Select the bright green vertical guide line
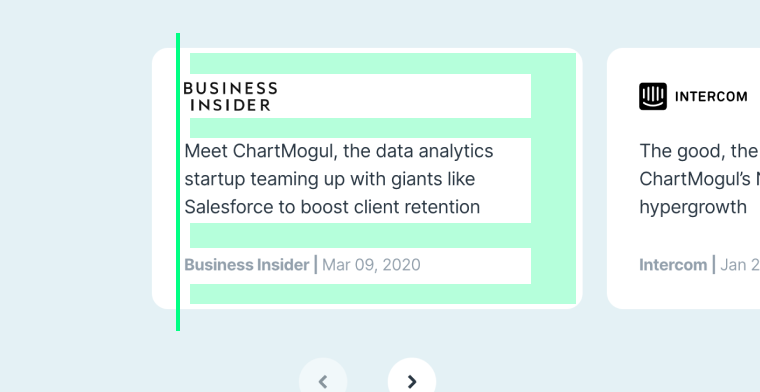Image resolution: width=760 pixels, height=392 pixels. coord(178,182)
